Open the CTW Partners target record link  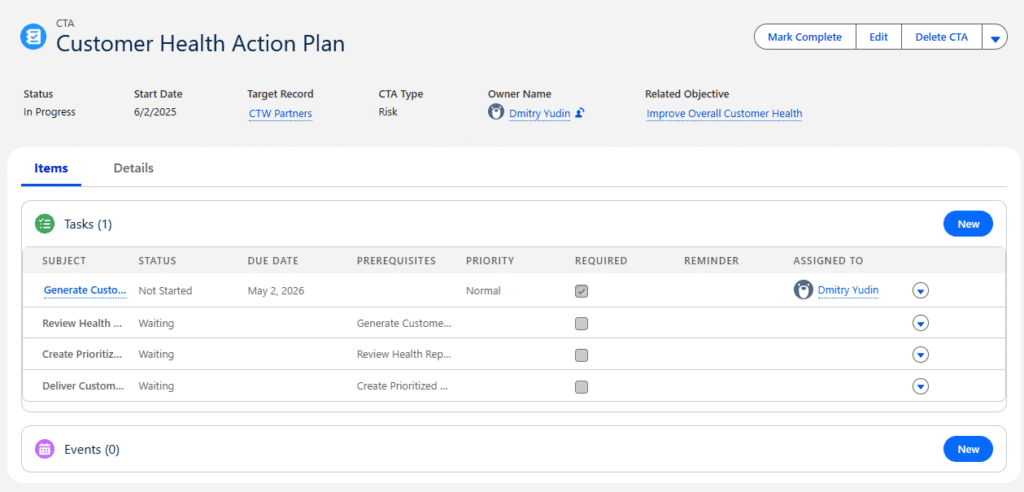[x=280, y=114]
